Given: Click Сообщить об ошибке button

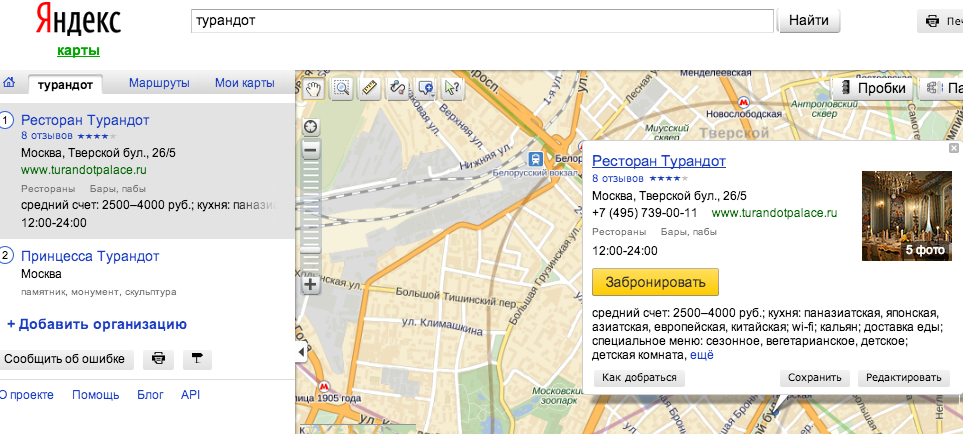Looking at the screenshot, I should pos(65,359).
